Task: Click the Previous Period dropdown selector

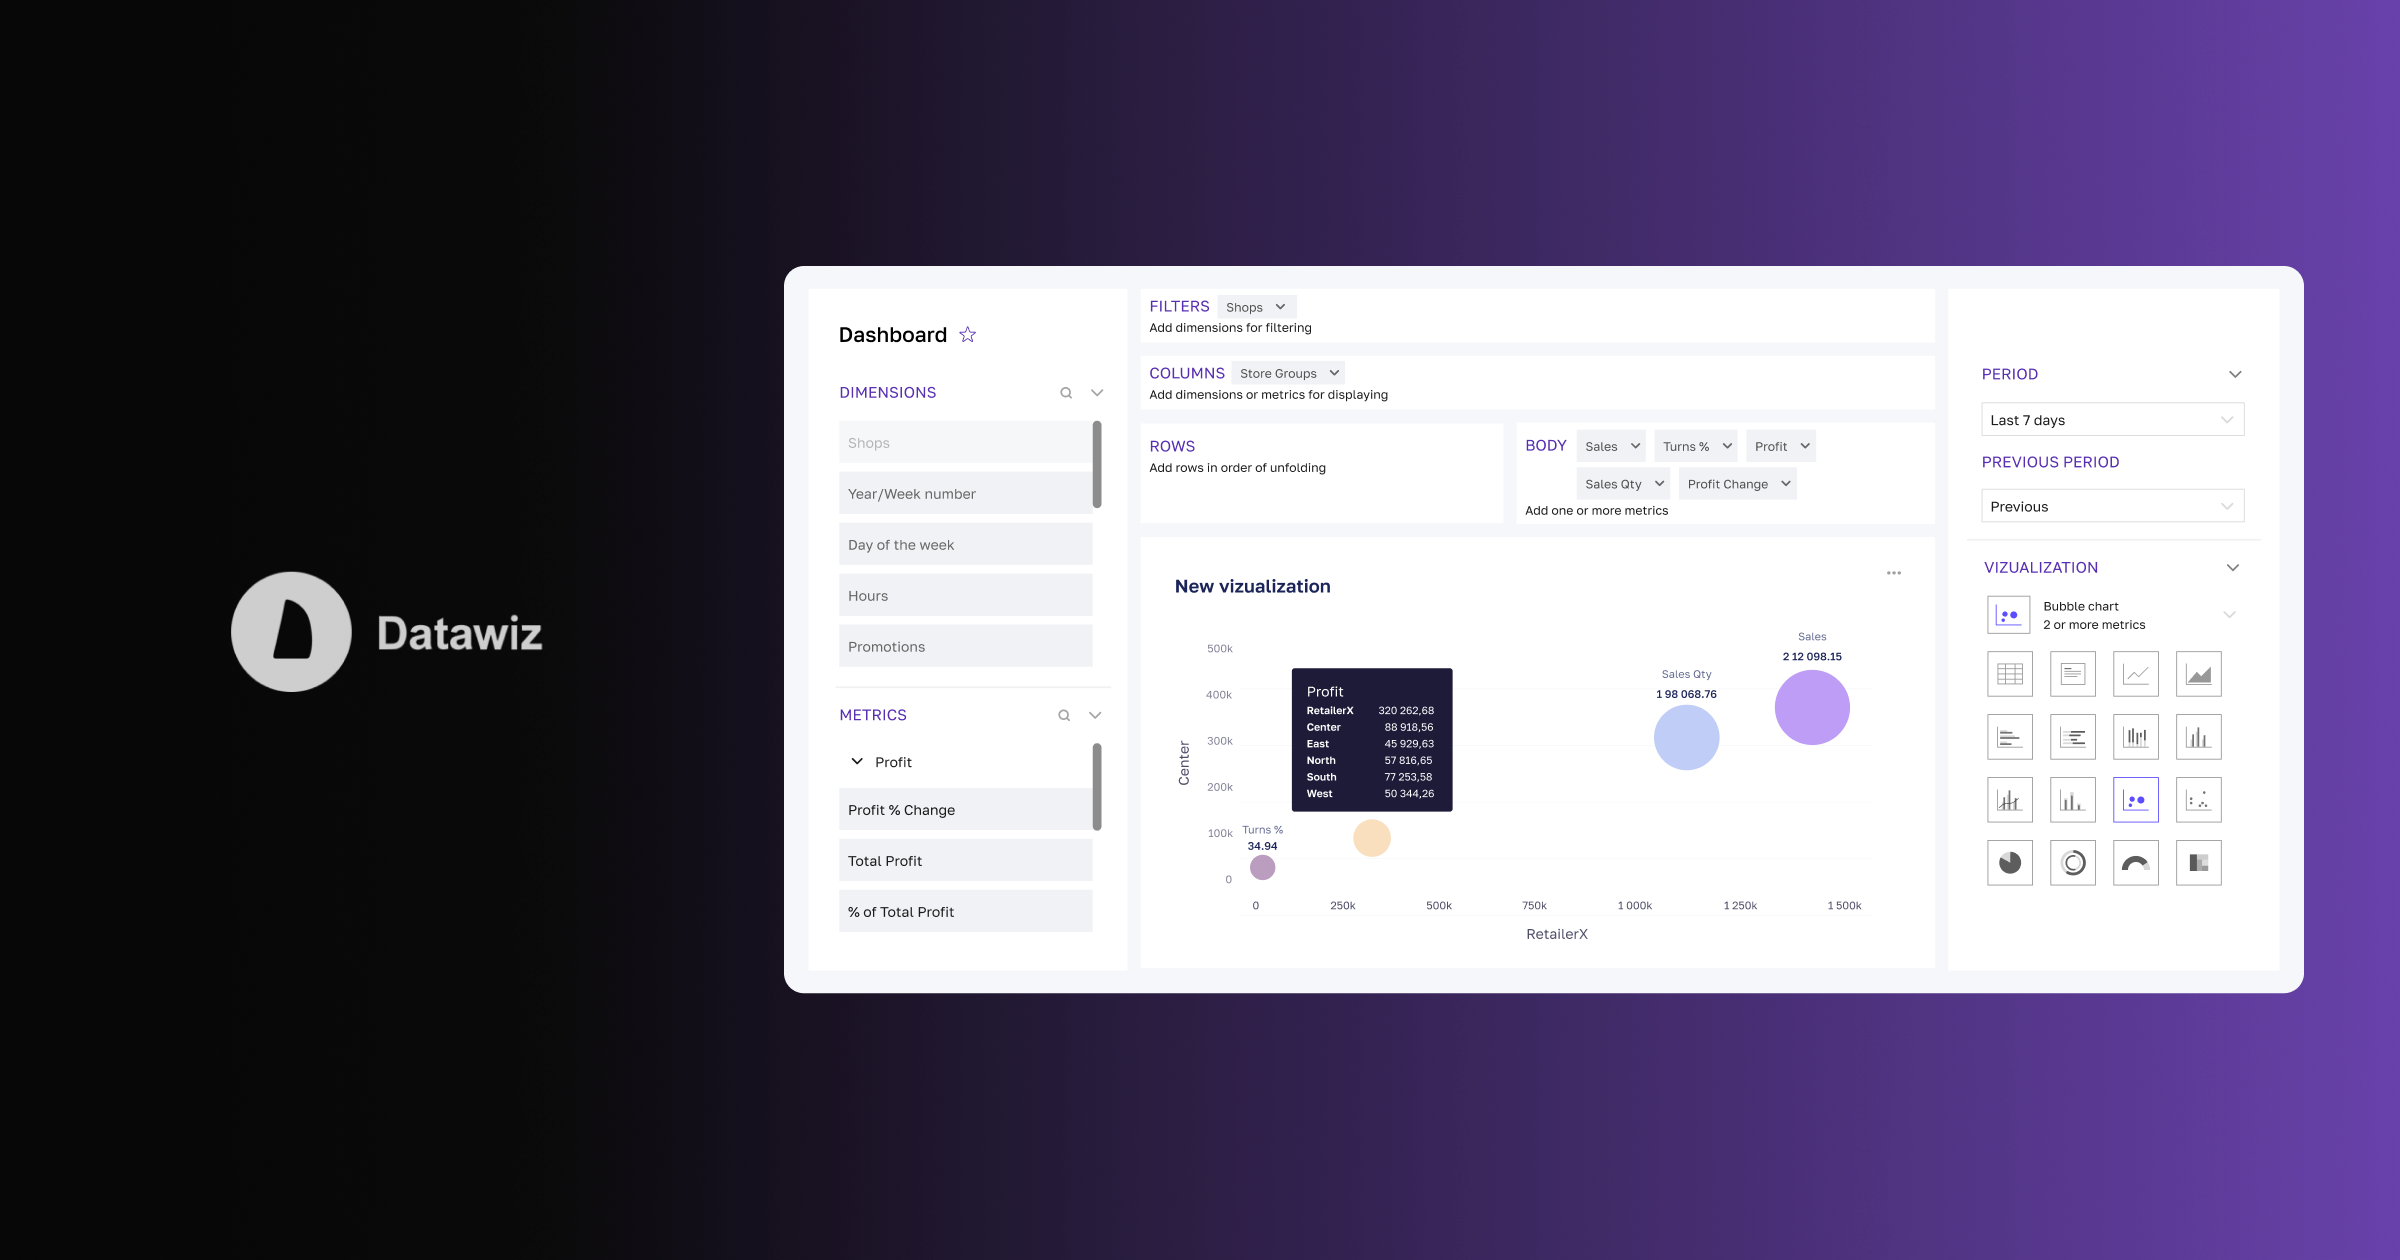Action: point(2110,506)
